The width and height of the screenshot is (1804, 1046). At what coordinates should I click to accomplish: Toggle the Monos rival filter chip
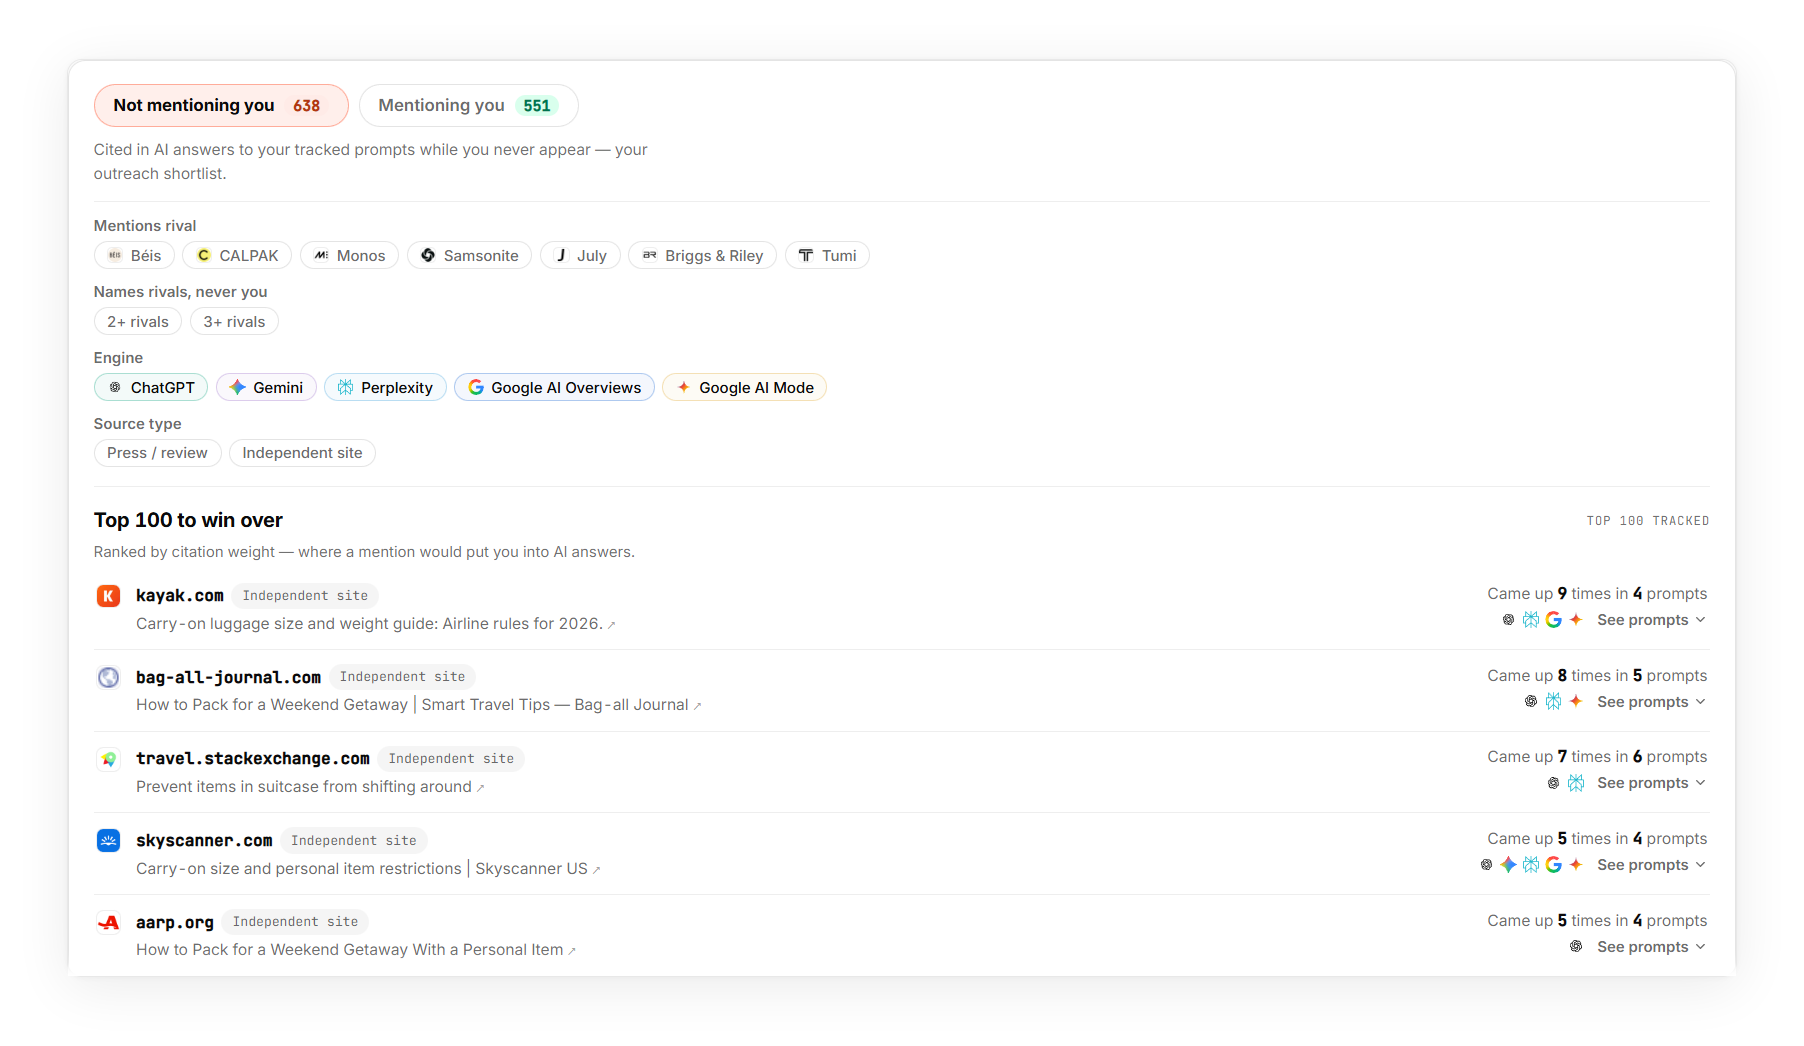[x=349, y=255]
